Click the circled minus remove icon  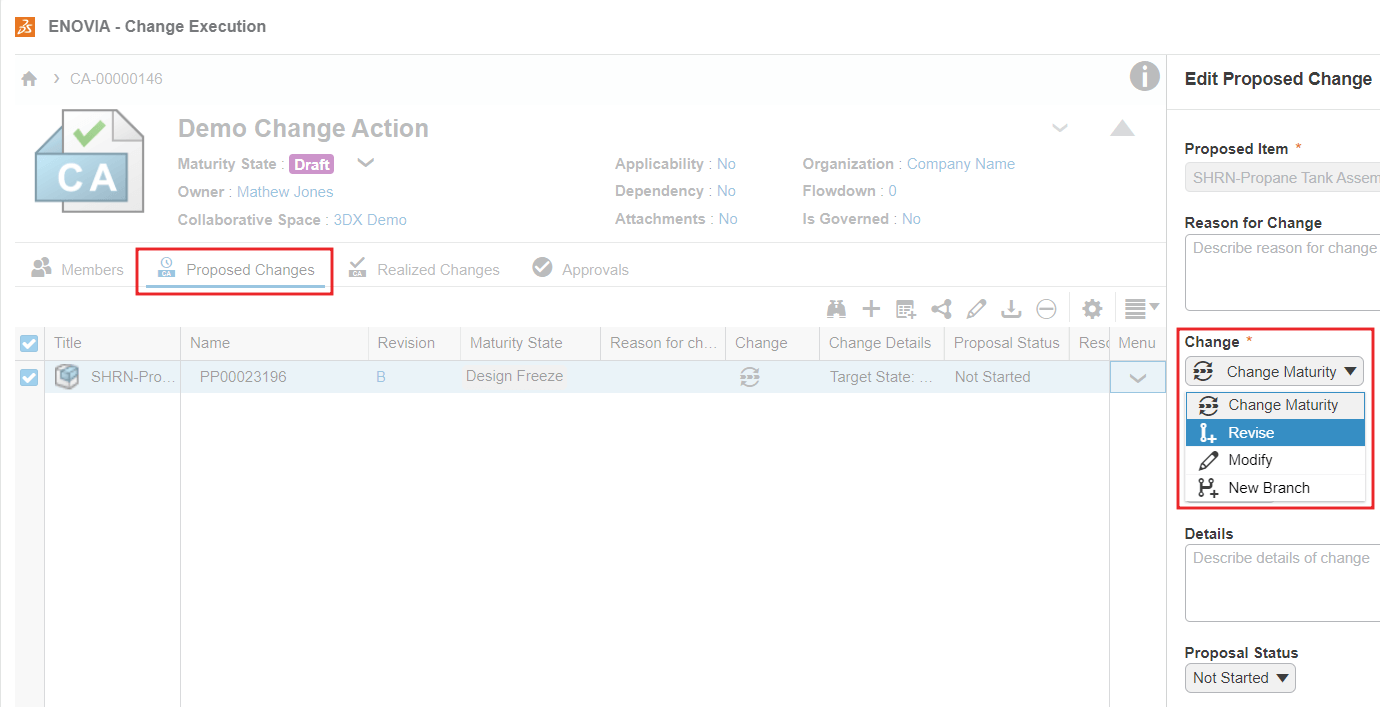point(1046,309)
